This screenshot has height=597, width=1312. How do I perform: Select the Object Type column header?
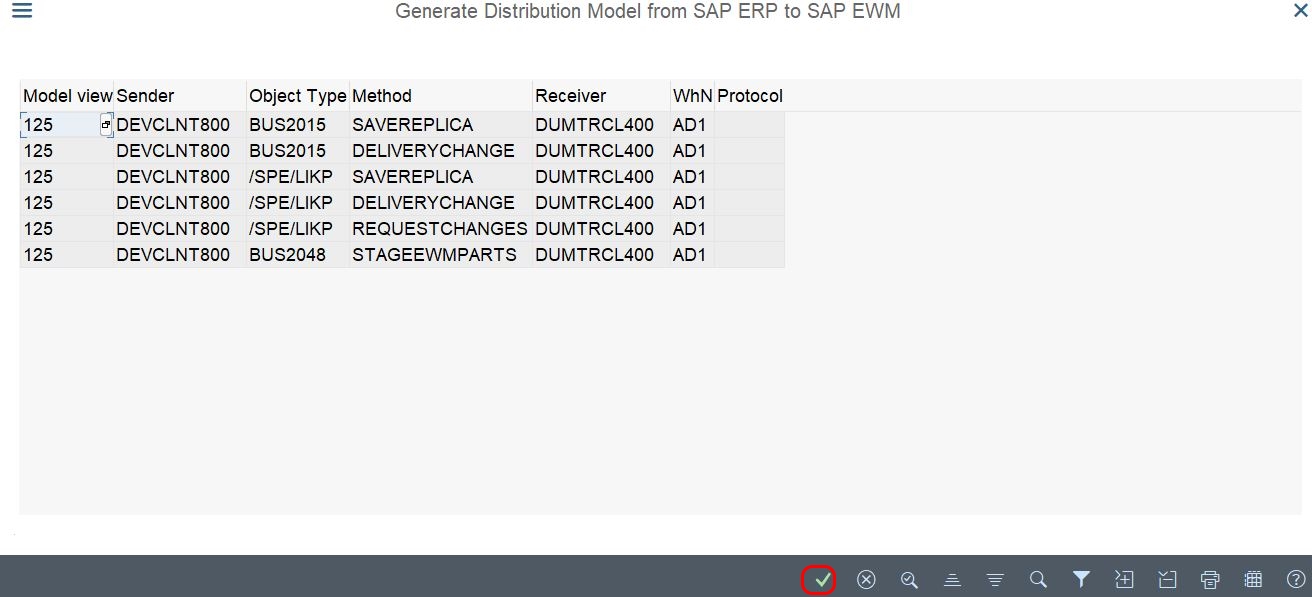click(298, 96)
